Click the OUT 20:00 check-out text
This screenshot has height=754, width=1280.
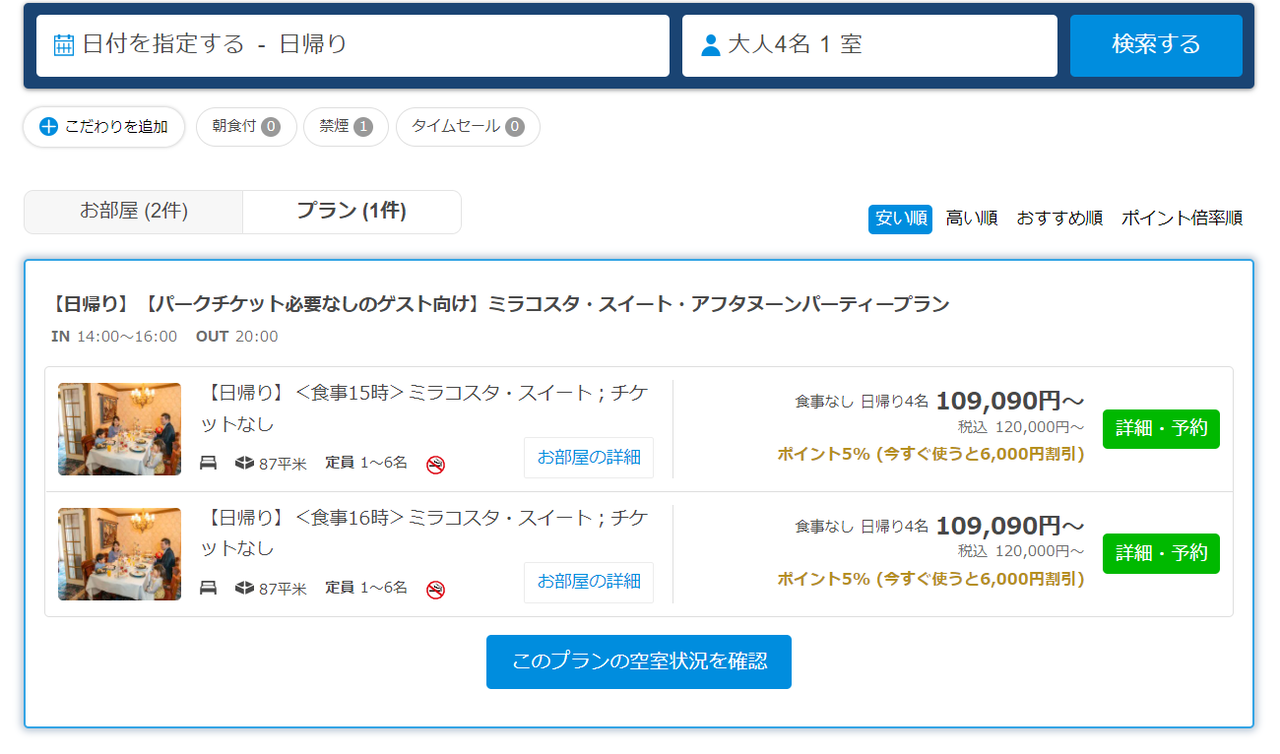pyautogui.click(x=237, y=337)
